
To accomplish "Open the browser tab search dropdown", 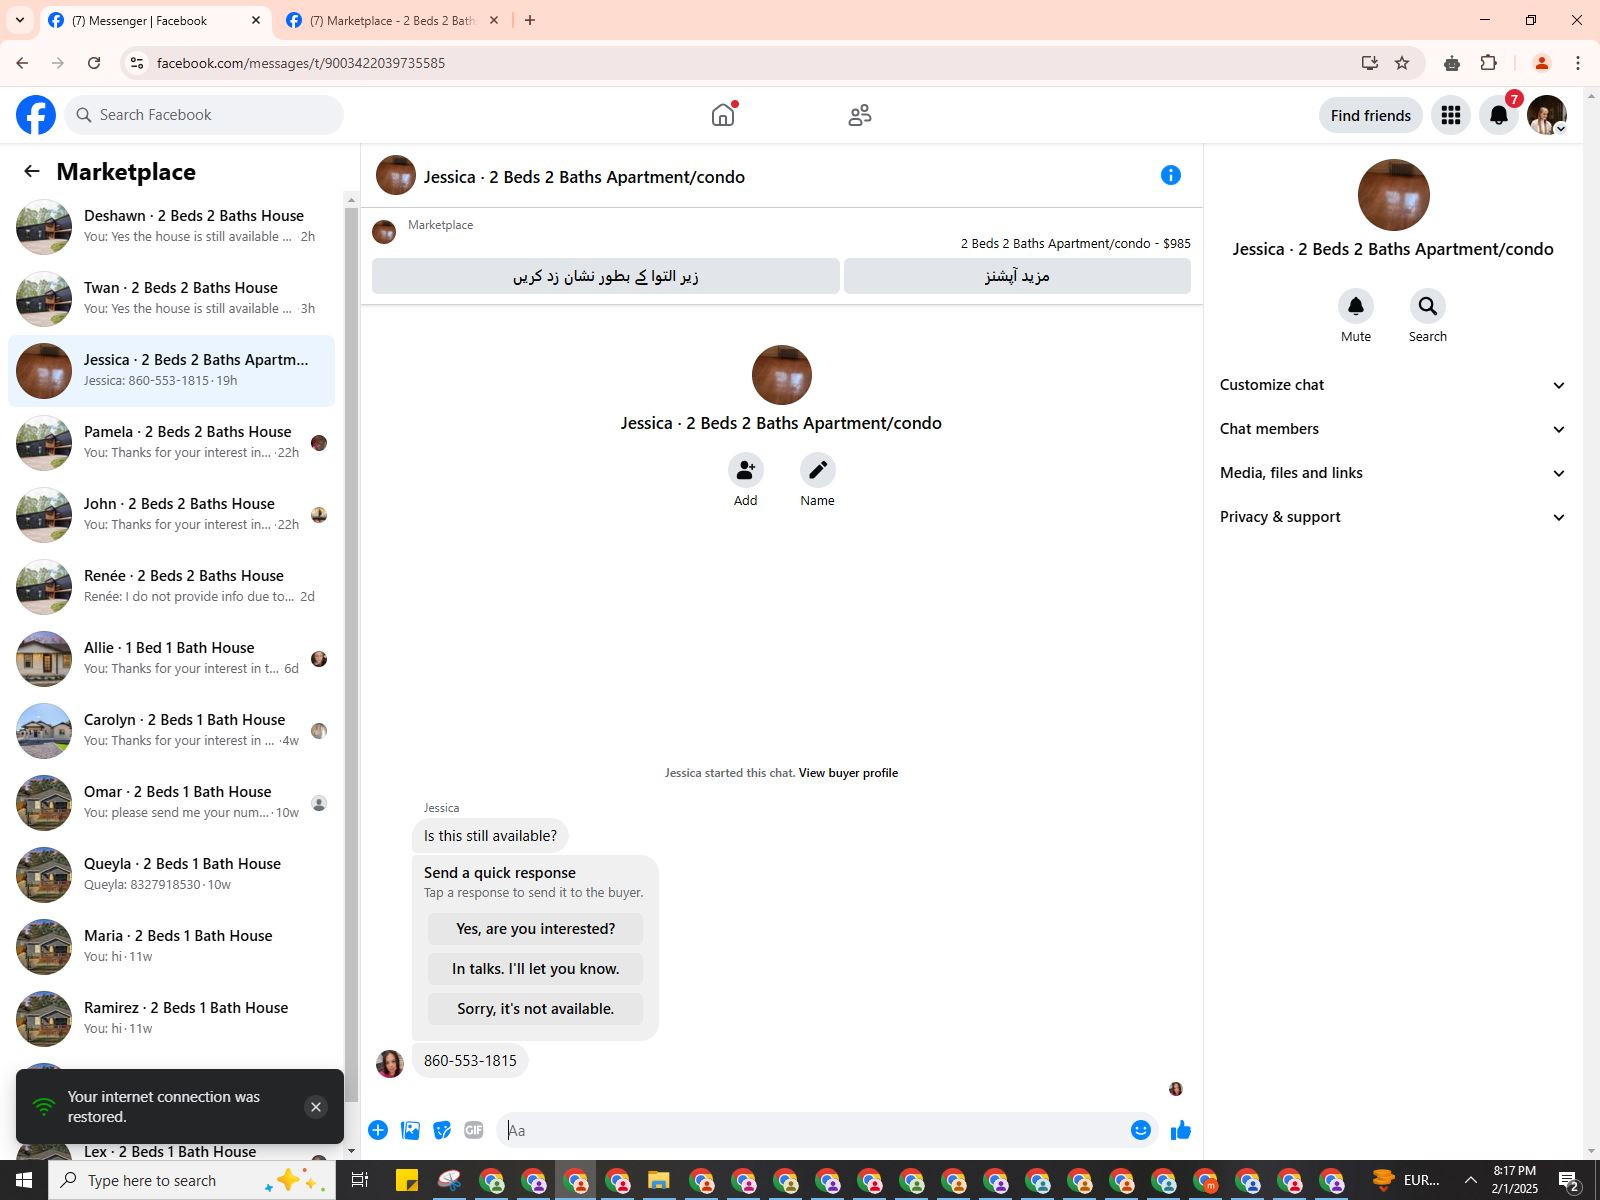I will click(19, 20).
